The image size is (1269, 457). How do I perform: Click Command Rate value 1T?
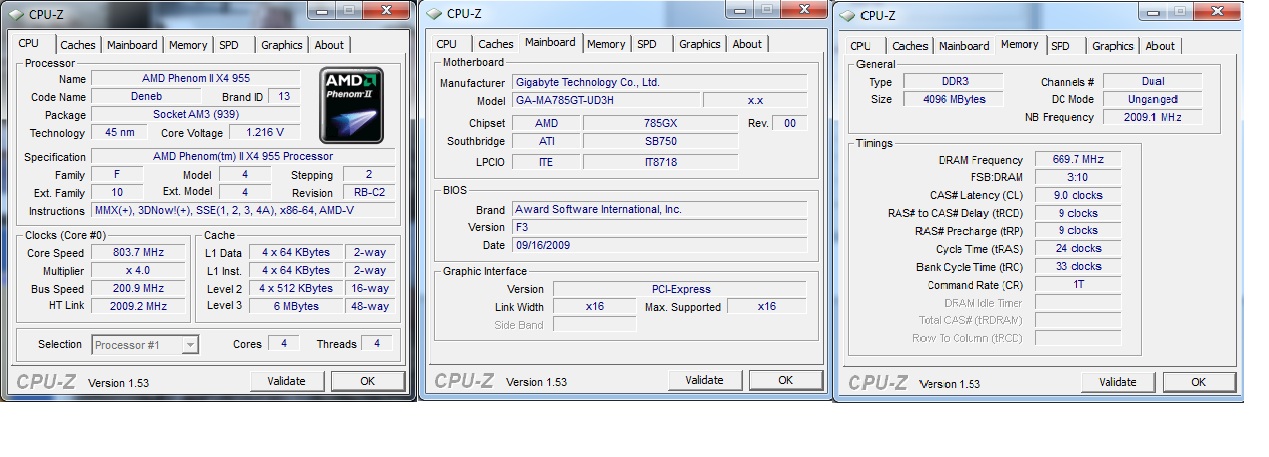[x=1078, y=285]
